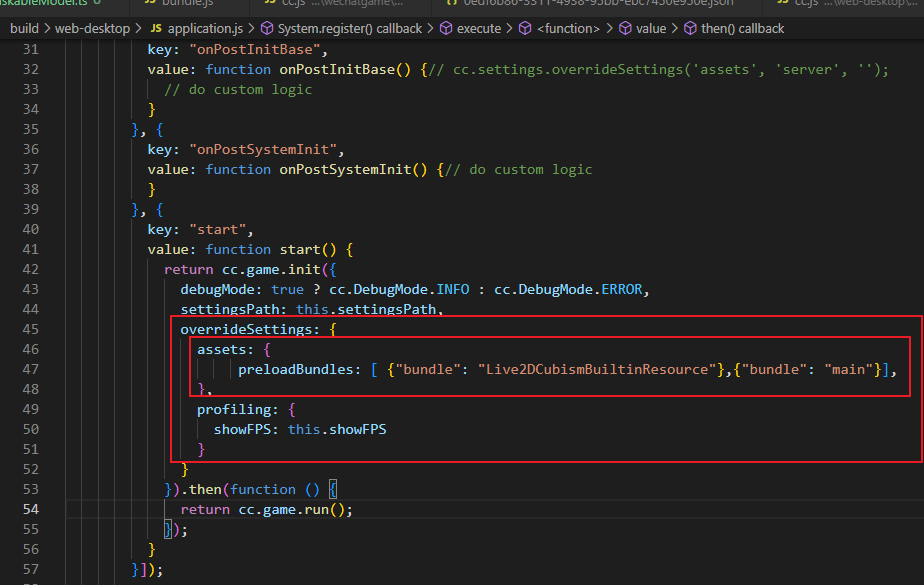Click the "Live2DCubismBuiltinResource" string
Image resolution: width=924 pixels, height=585 pixels.
tap(597, 369)
